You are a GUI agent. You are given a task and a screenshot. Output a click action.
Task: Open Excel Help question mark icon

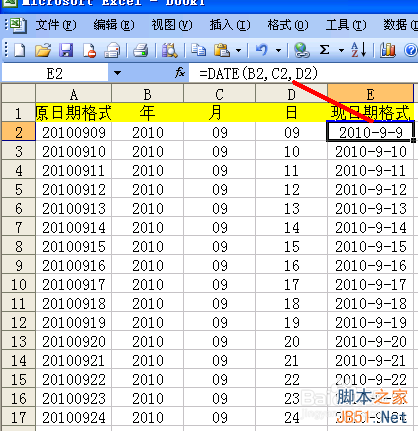[x=410, y=51]
